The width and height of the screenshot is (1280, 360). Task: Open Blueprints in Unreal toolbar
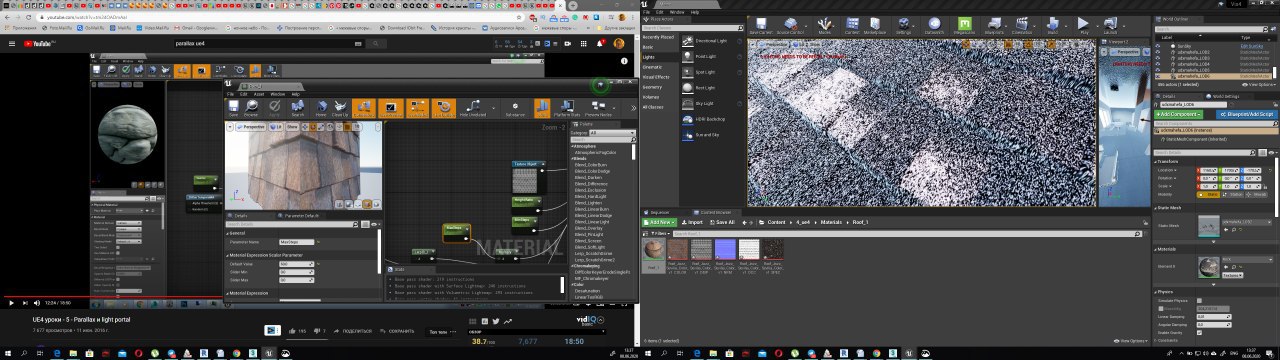point(994,25)
